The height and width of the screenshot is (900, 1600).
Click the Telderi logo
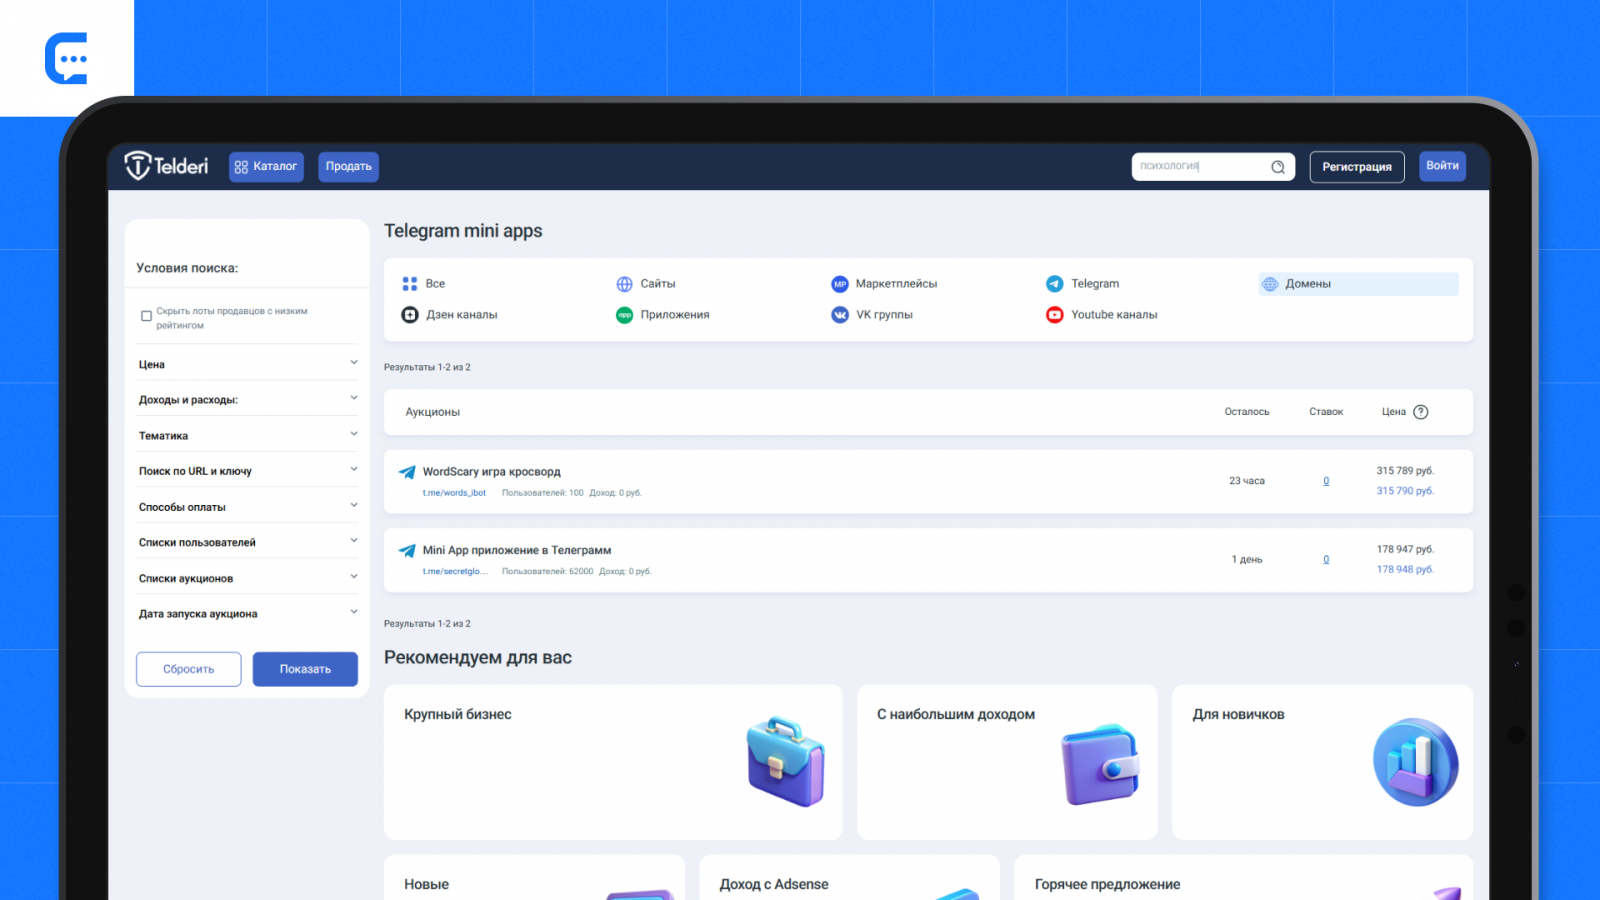pyautogui.click(x=166, y=166)
